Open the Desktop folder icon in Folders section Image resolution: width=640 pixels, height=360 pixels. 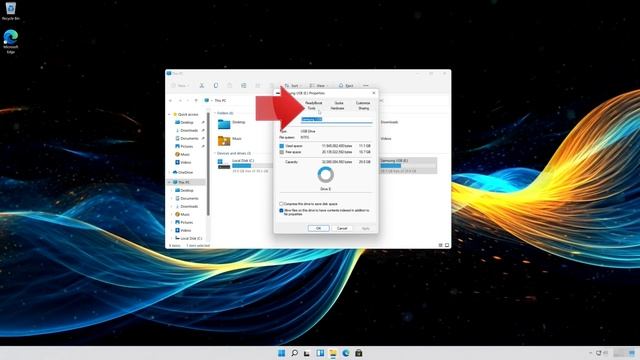[x=224, y=124]
